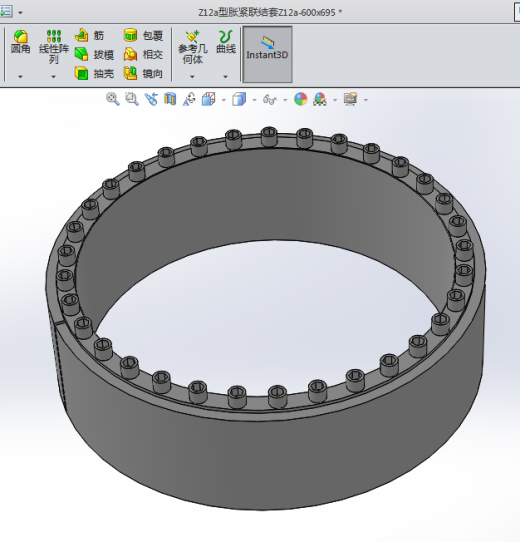
Task: Open the Edit Appearance color ball
Action: click(300, 99)
